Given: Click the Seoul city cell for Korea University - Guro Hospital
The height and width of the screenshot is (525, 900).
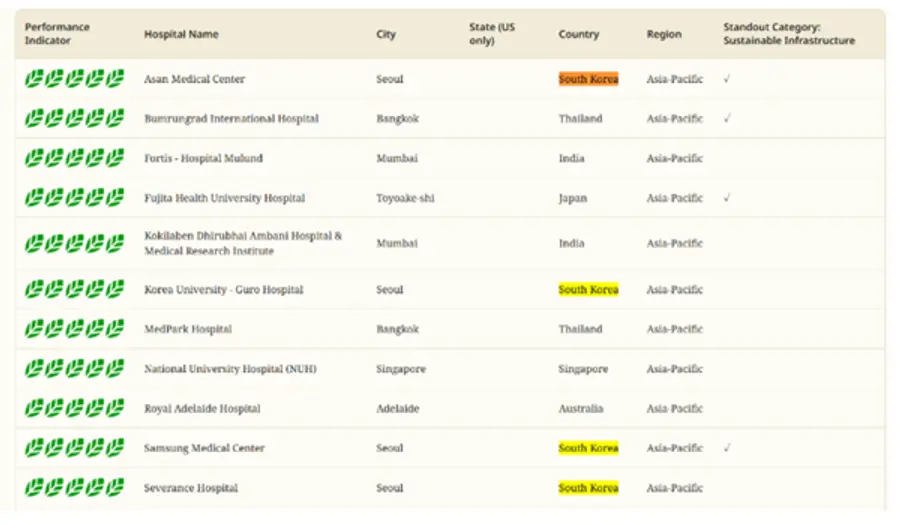Looking at the screenshot, I should (390, 289).
